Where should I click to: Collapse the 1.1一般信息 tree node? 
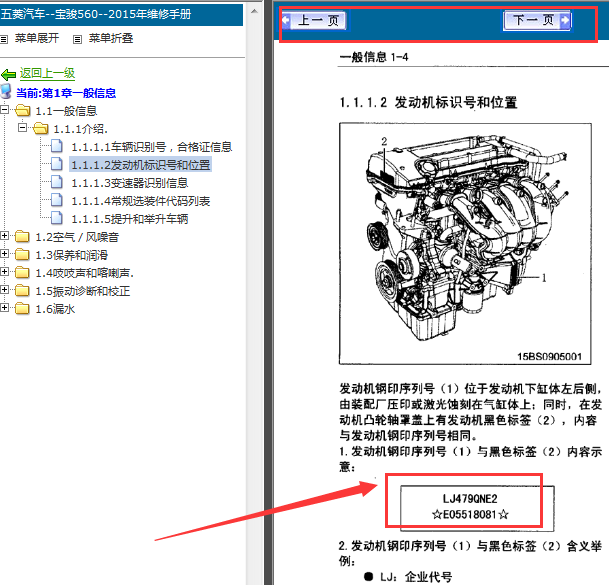pos(5,110)
